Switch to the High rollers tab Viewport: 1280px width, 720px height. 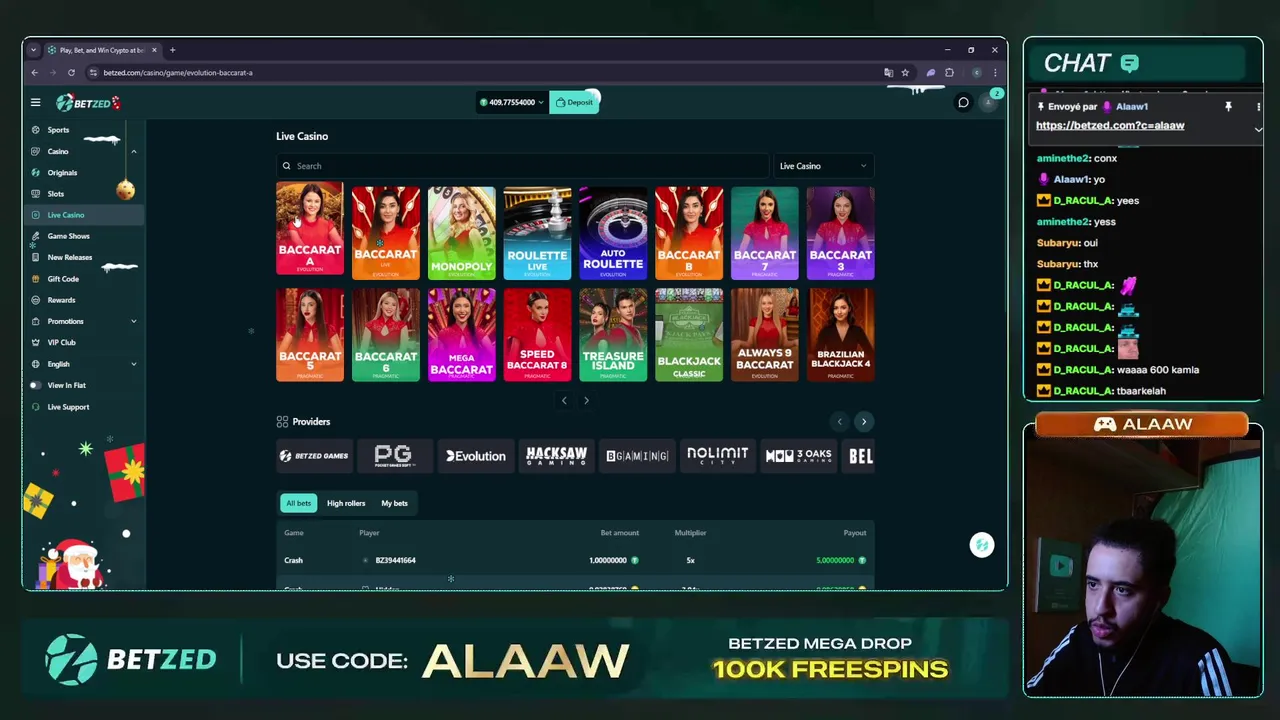[346, 503]
